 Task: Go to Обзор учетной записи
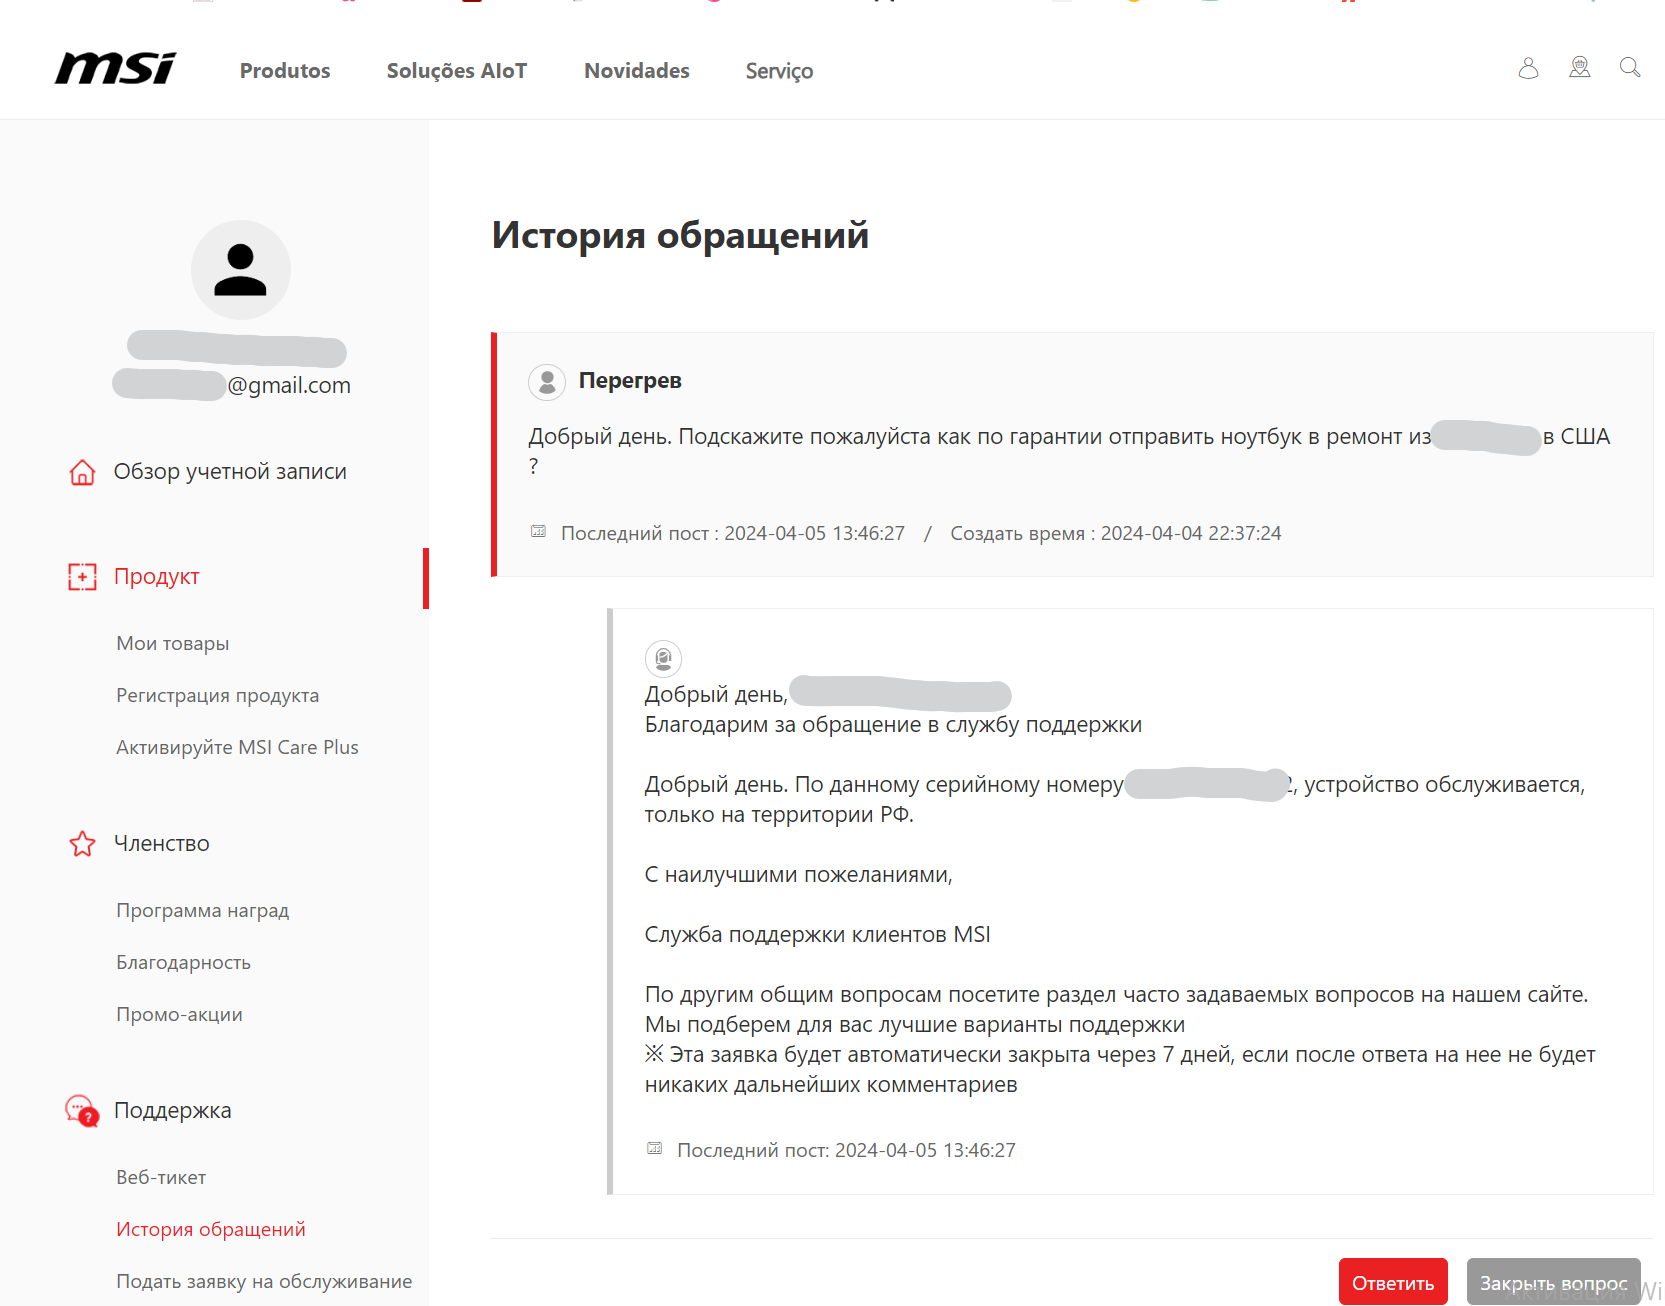[230, 472]
